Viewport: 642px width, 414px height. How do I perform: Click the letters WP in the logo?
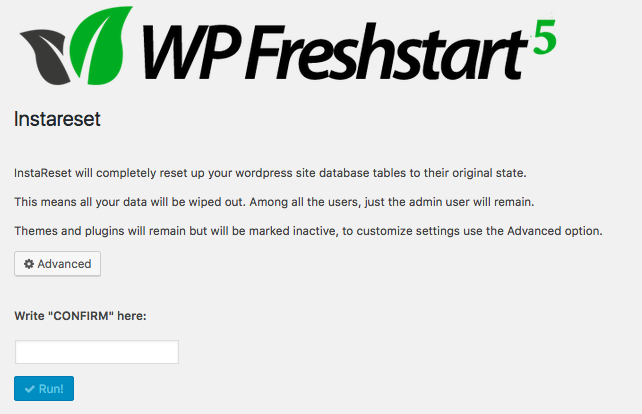click(190, 51)
